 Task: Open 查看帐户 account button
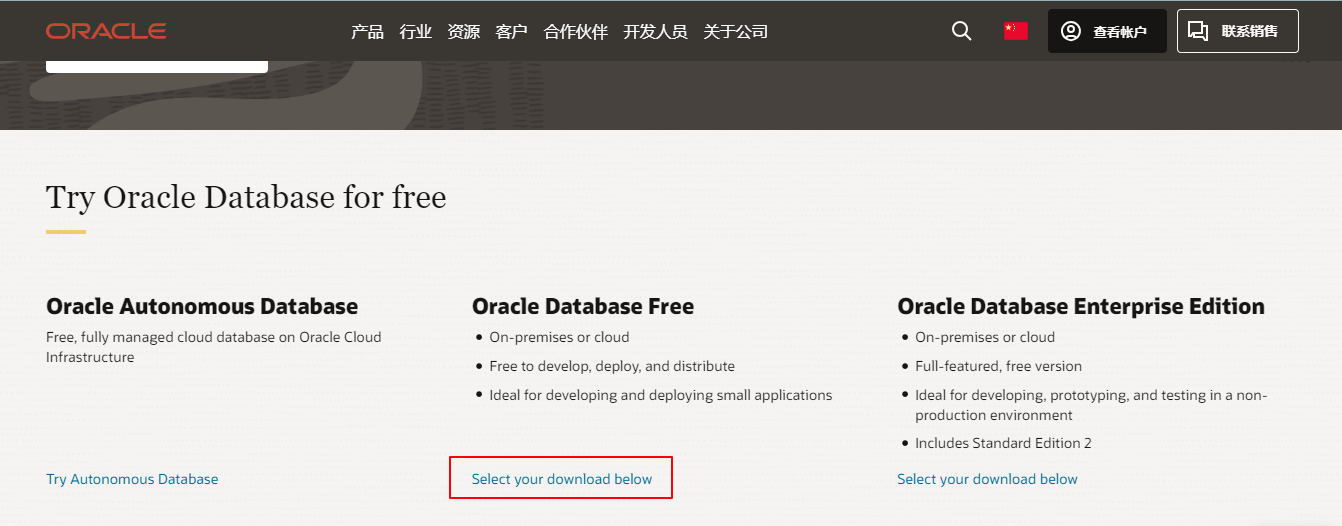click(1107, 31)
